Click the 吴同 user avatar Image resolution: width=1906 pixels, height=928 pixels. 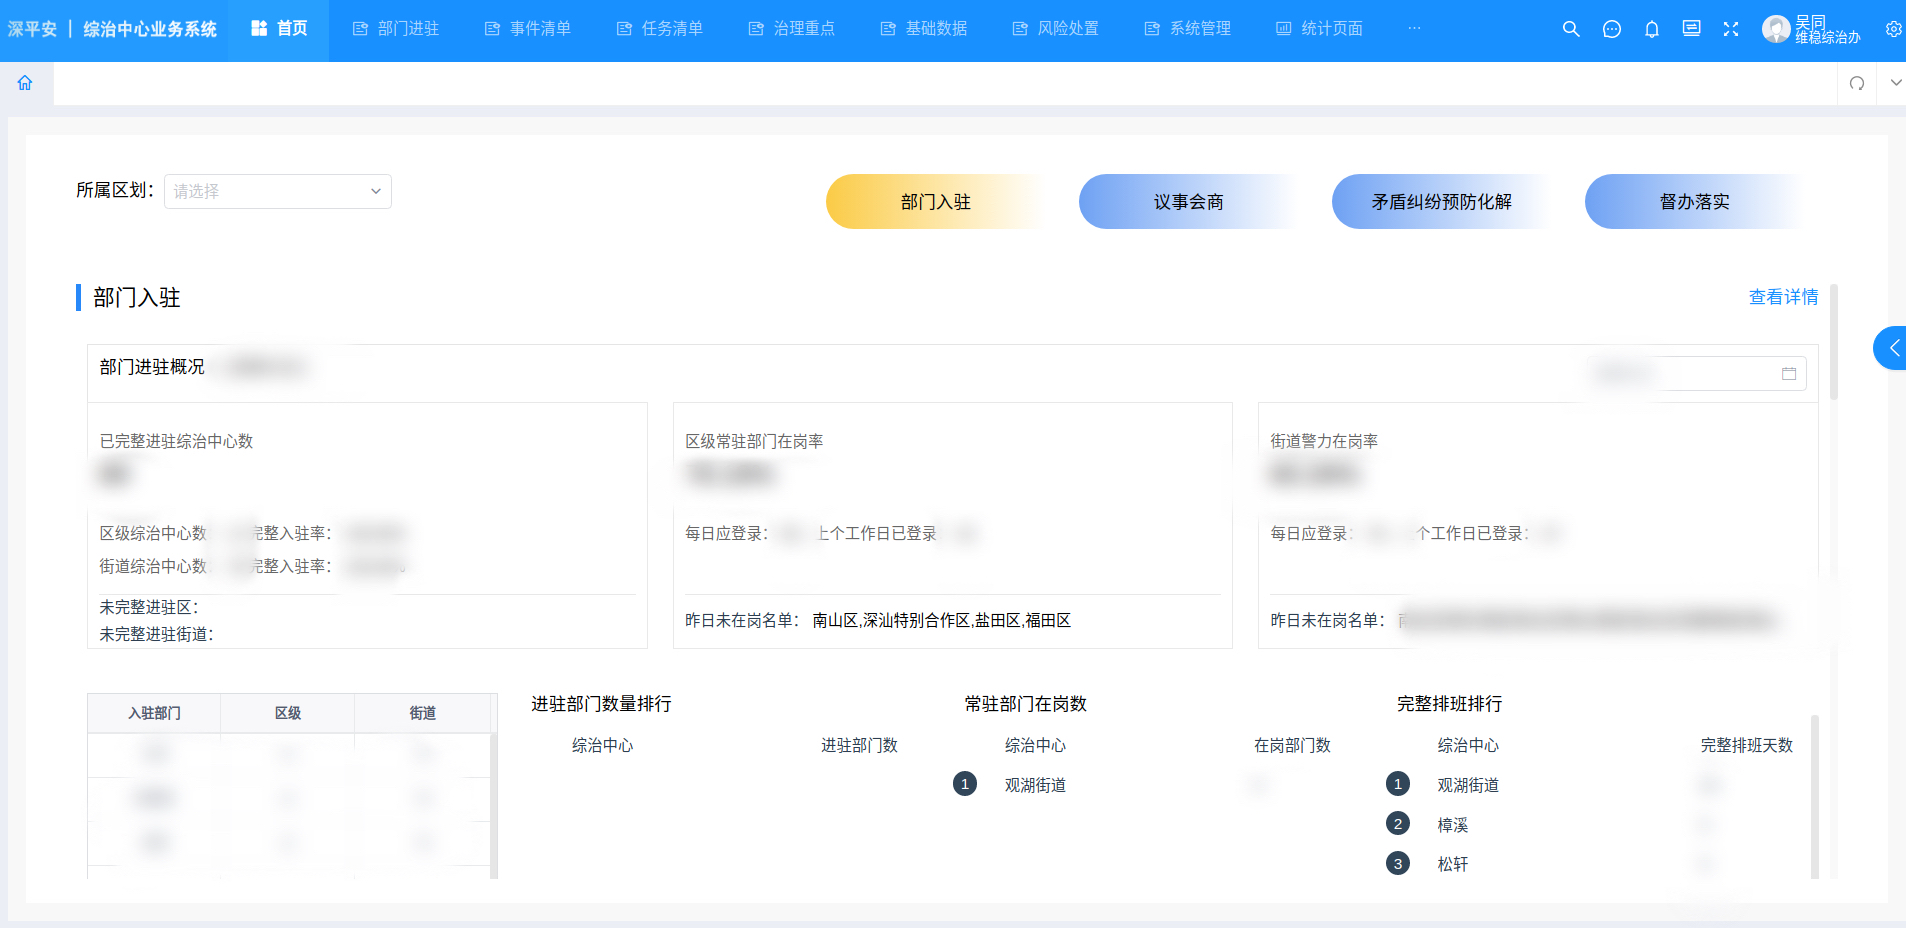(x=1775, y=28)
